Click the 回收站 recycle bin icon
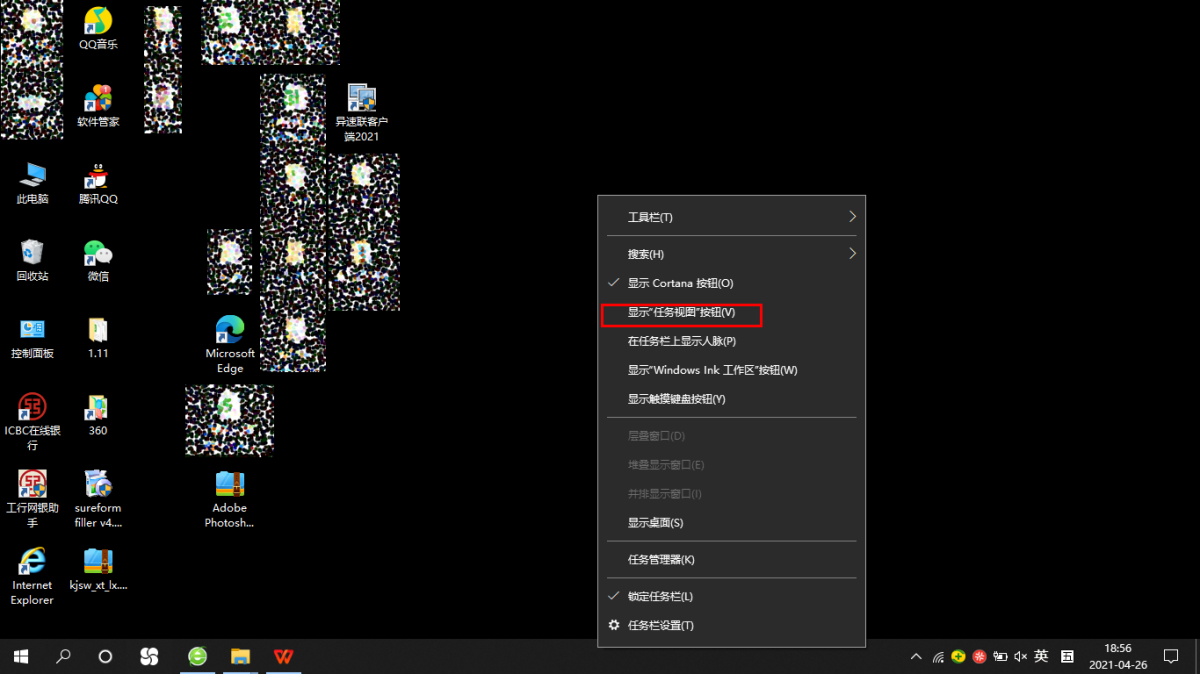 pos(32,260)
